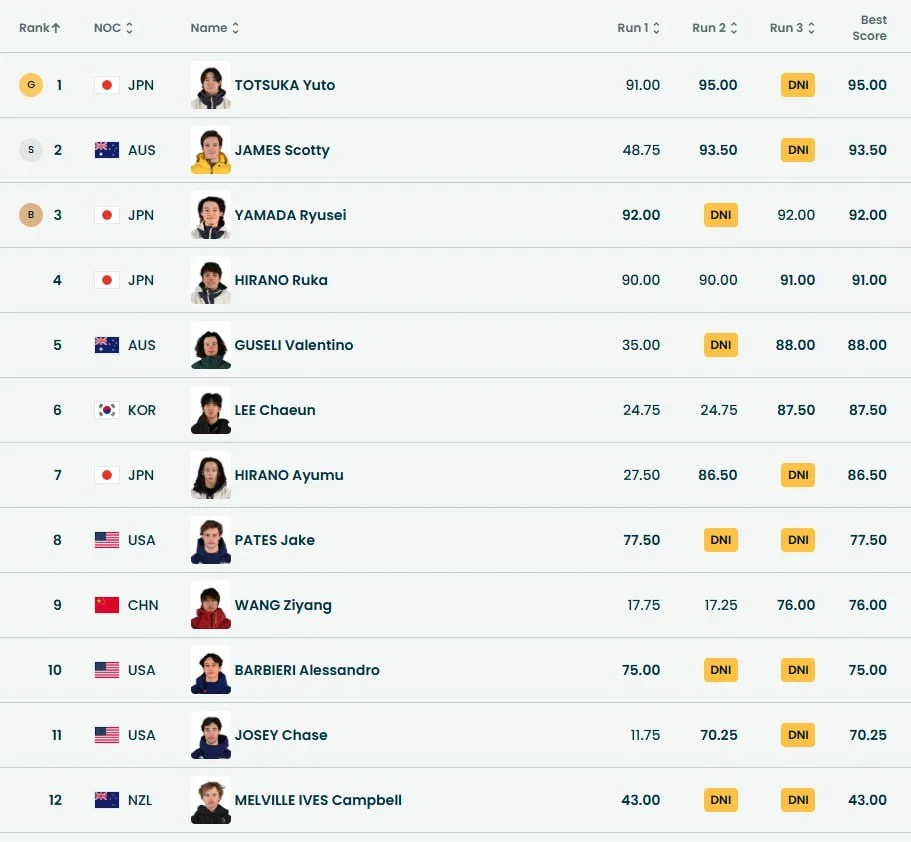Click the DNI badge in TOTSUKA Yuto's Run 3

798,85
